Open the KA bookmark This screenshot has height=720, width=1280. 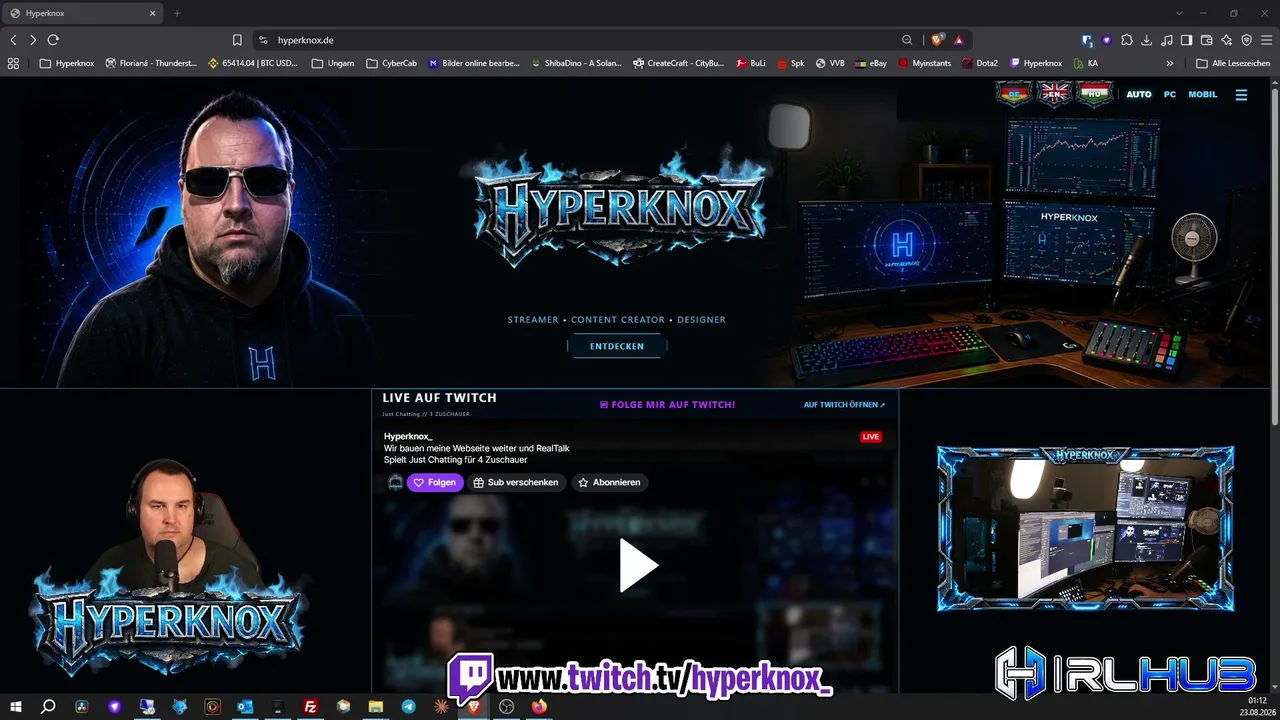1085,63
